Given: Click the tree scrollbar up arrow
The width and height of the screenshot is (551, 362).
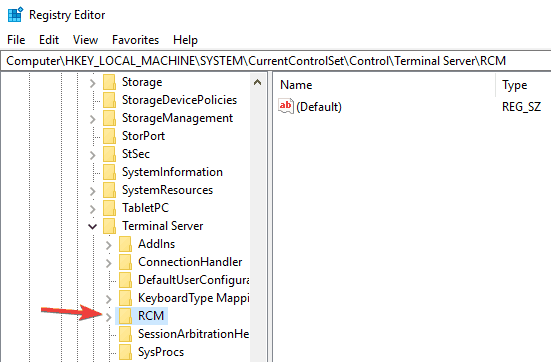Looking at the screenshot, I should point(258,83).
